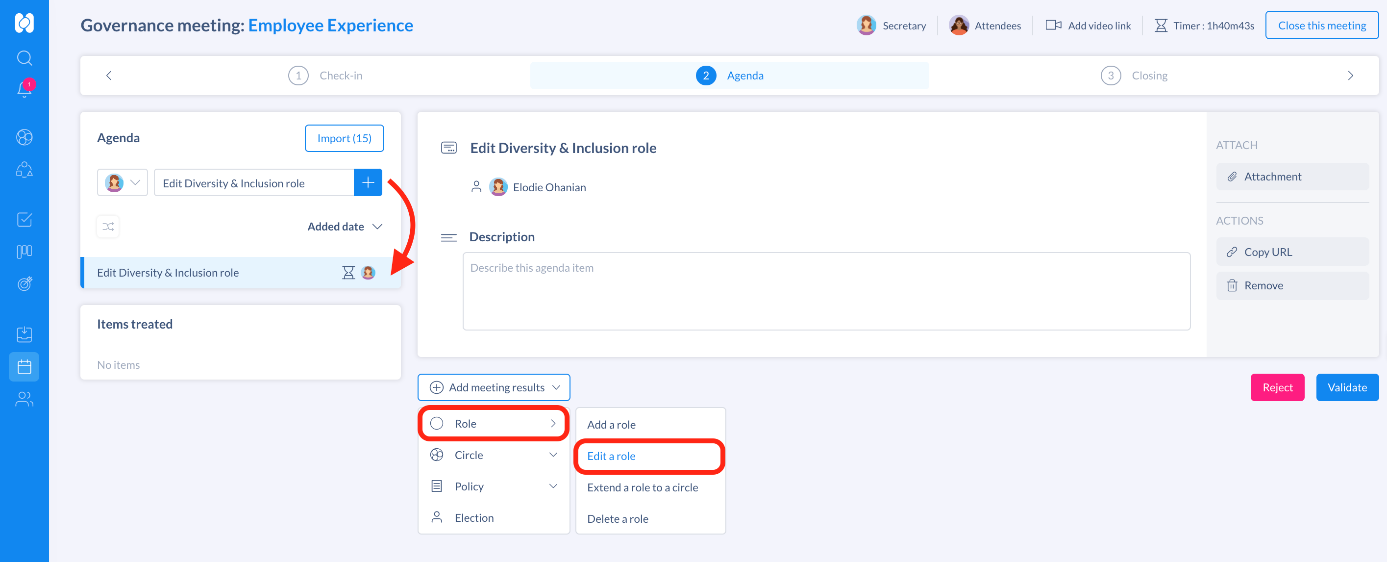Select Edit a role

650,456
